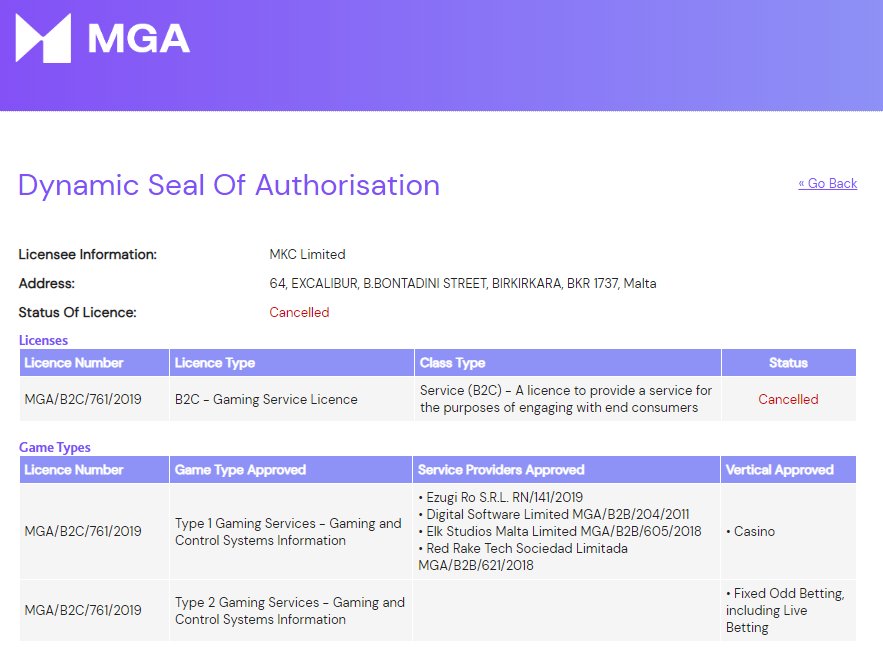This screenshot has height=649, width=883.
Task: Select the MKC Limited licensee name
Action: pos(307,254)
